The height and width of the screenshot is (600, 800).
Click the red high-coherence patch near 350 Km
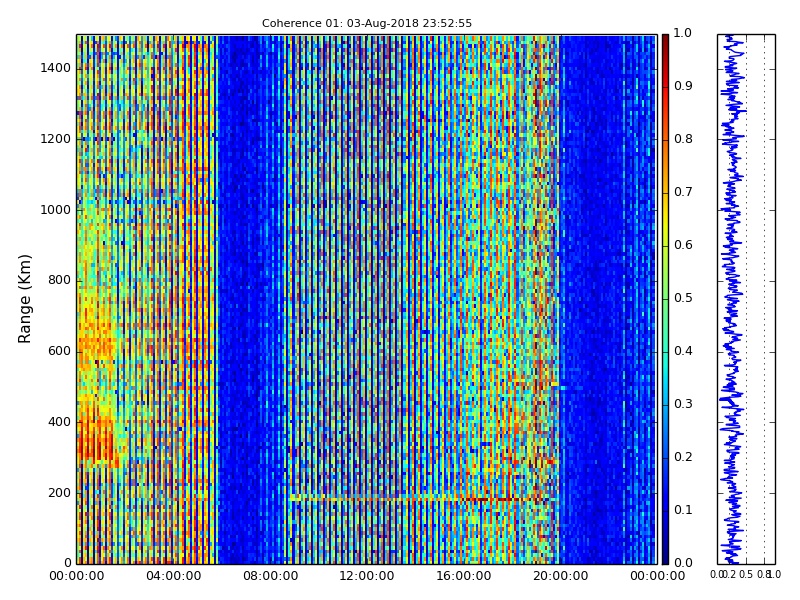[98, 441]
